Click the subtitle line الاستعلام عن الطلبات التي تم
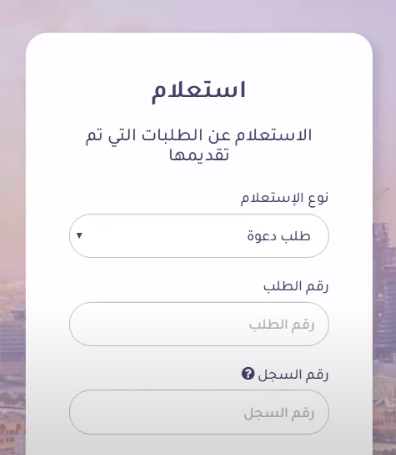Screen dimensions: 396x455 click(x=199, y=136)
